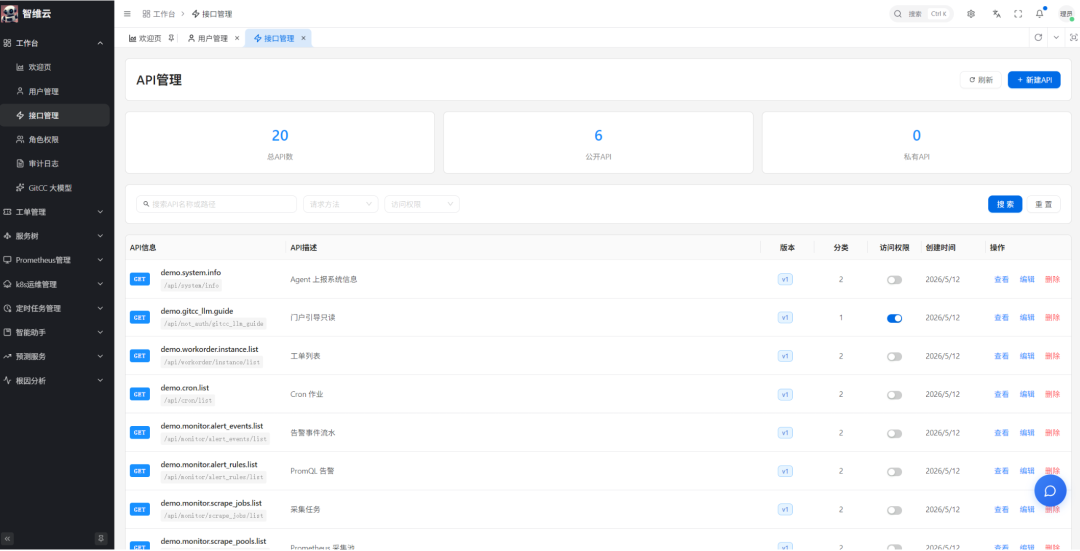Toggle access switch for demo.cron.list

coord(894,395)
